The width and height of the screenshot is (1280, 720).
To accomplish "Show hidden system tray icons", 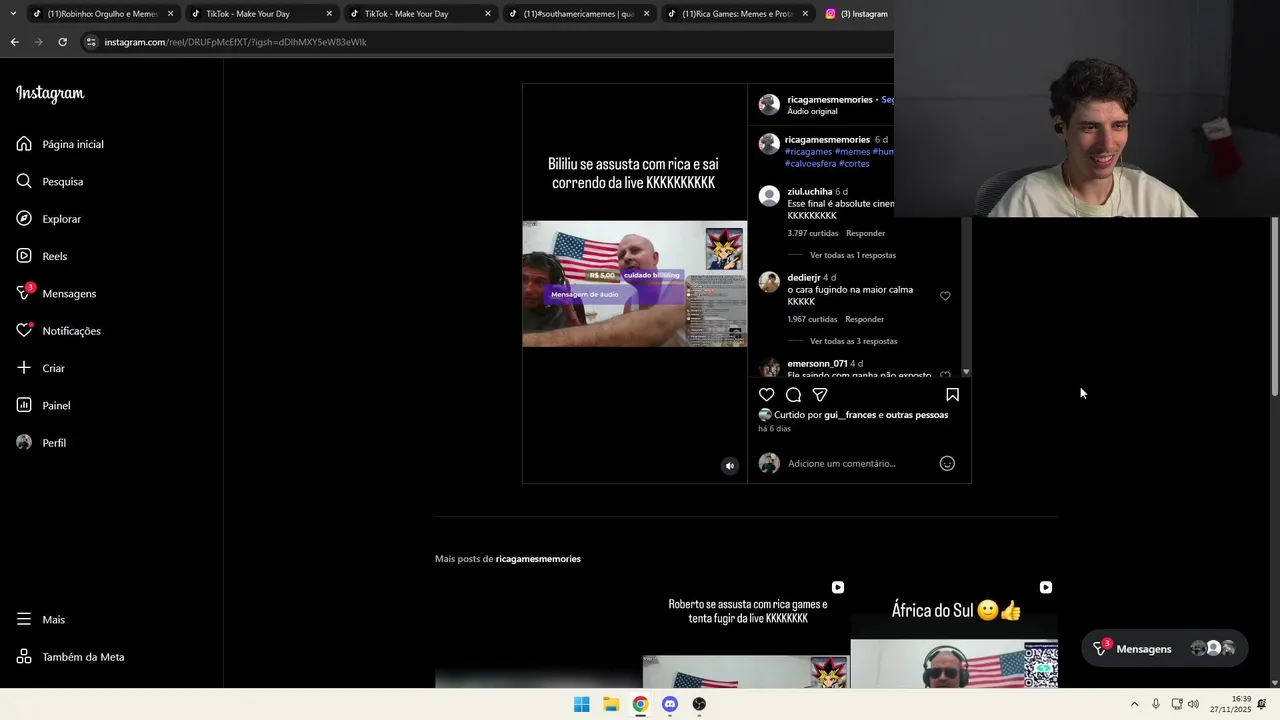I will [x=1134, y=704].
